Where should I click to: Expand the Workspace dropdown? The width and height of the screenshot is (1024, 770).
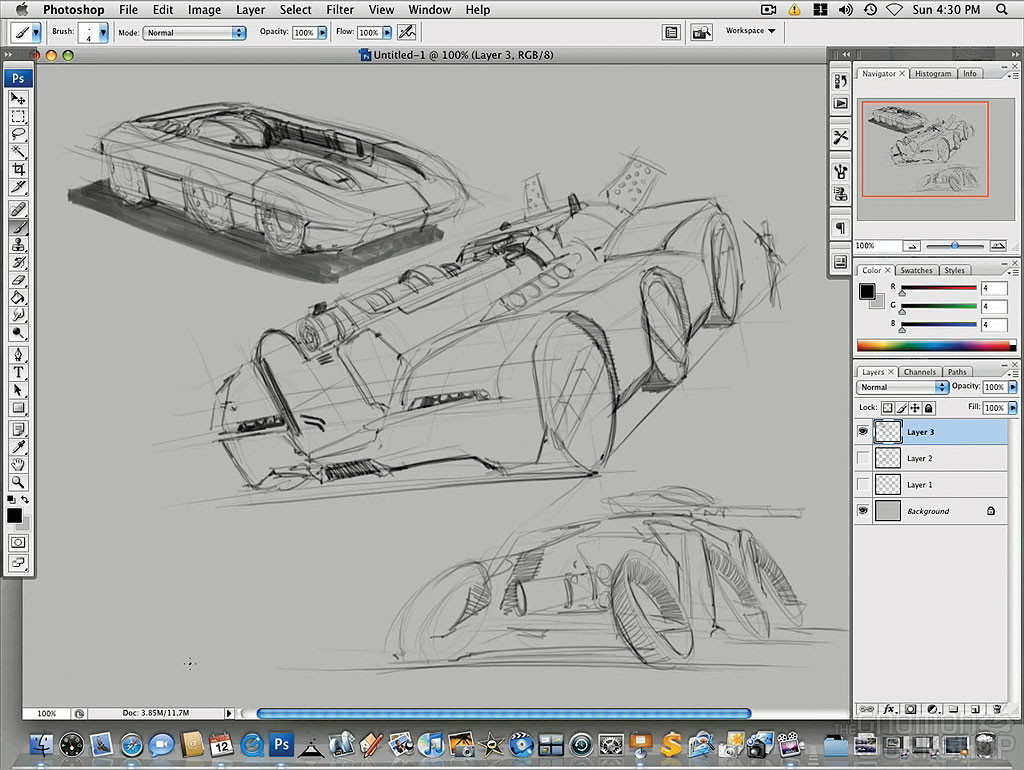coord(748,31)
